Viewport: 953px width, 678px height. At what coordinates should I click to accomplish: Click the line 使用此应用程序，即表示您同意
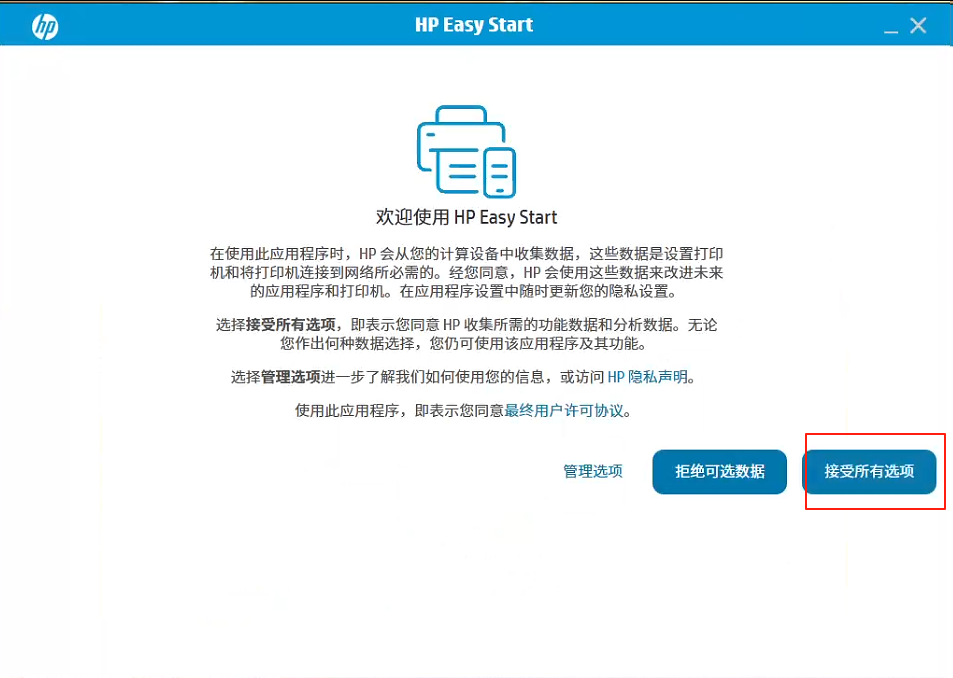[399, 411]
